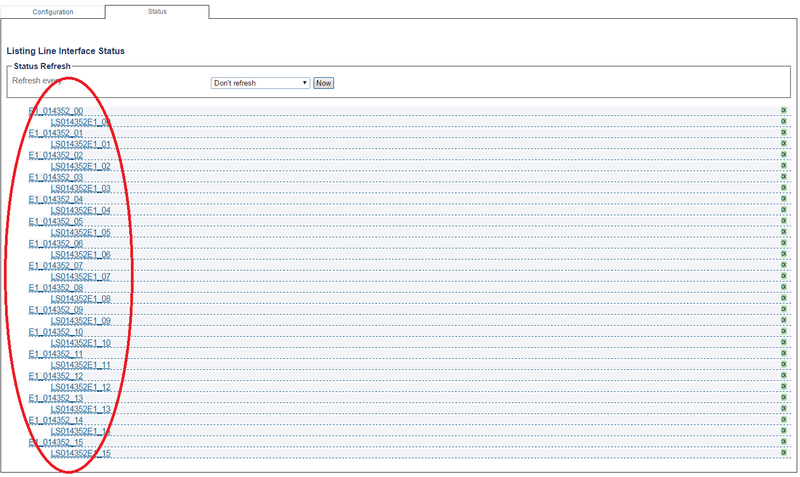Open the LS014352E1_11 link

point(81,365)
